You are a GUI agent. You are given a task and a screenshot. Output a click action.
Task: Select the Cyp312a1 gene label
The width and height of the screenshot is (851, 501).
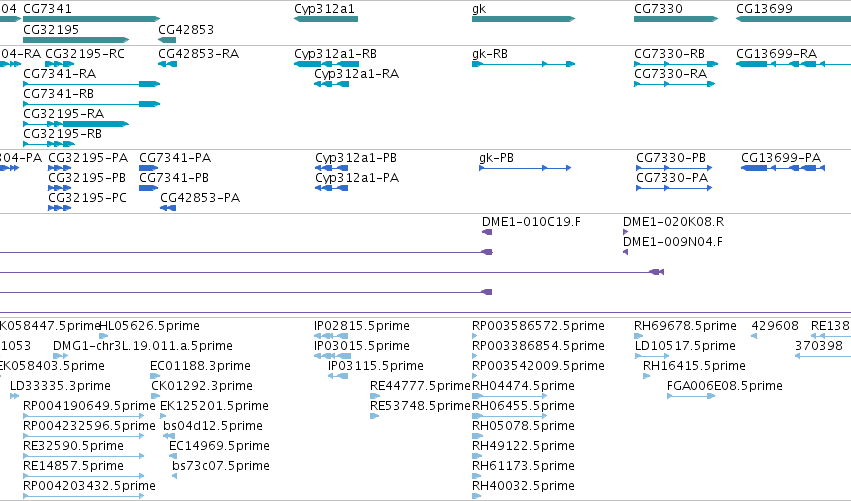click(324, 9)
